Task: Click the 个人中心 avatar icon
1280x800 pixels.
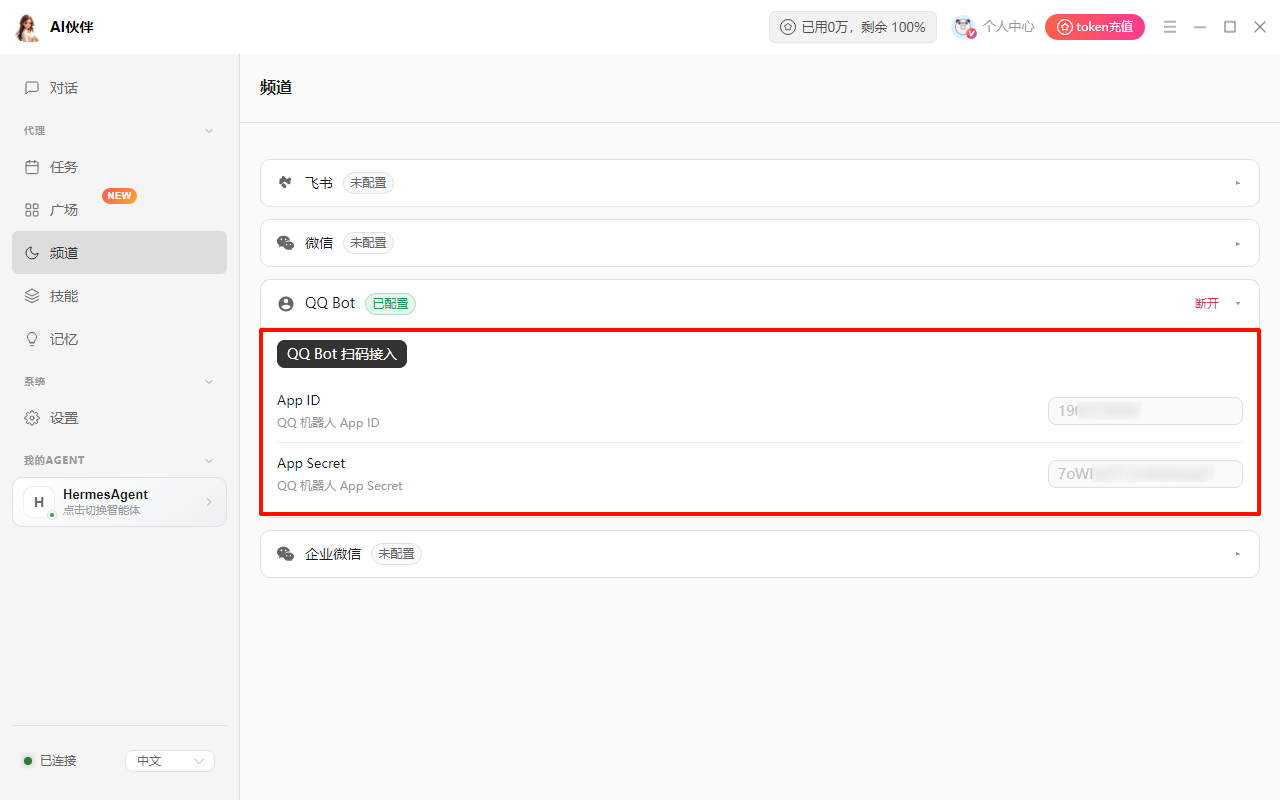Action: [964, 27]
